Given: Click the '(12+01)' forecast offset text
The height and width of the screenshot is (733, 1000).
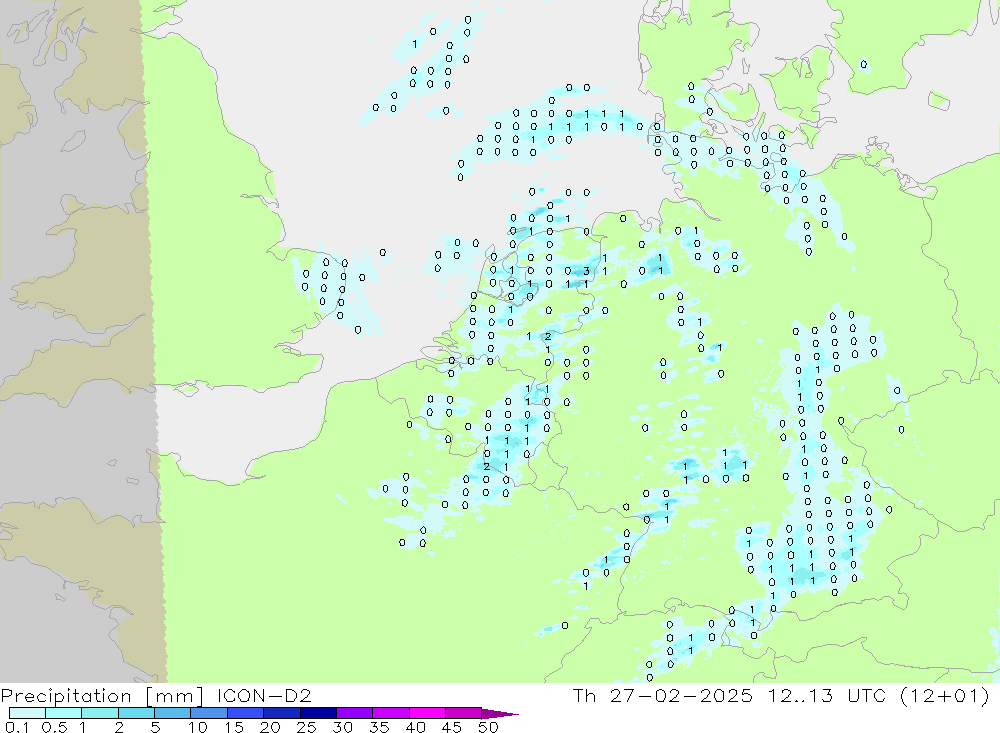Looking at the screenshot, I should pyautogui.click(x=945, y=695).
